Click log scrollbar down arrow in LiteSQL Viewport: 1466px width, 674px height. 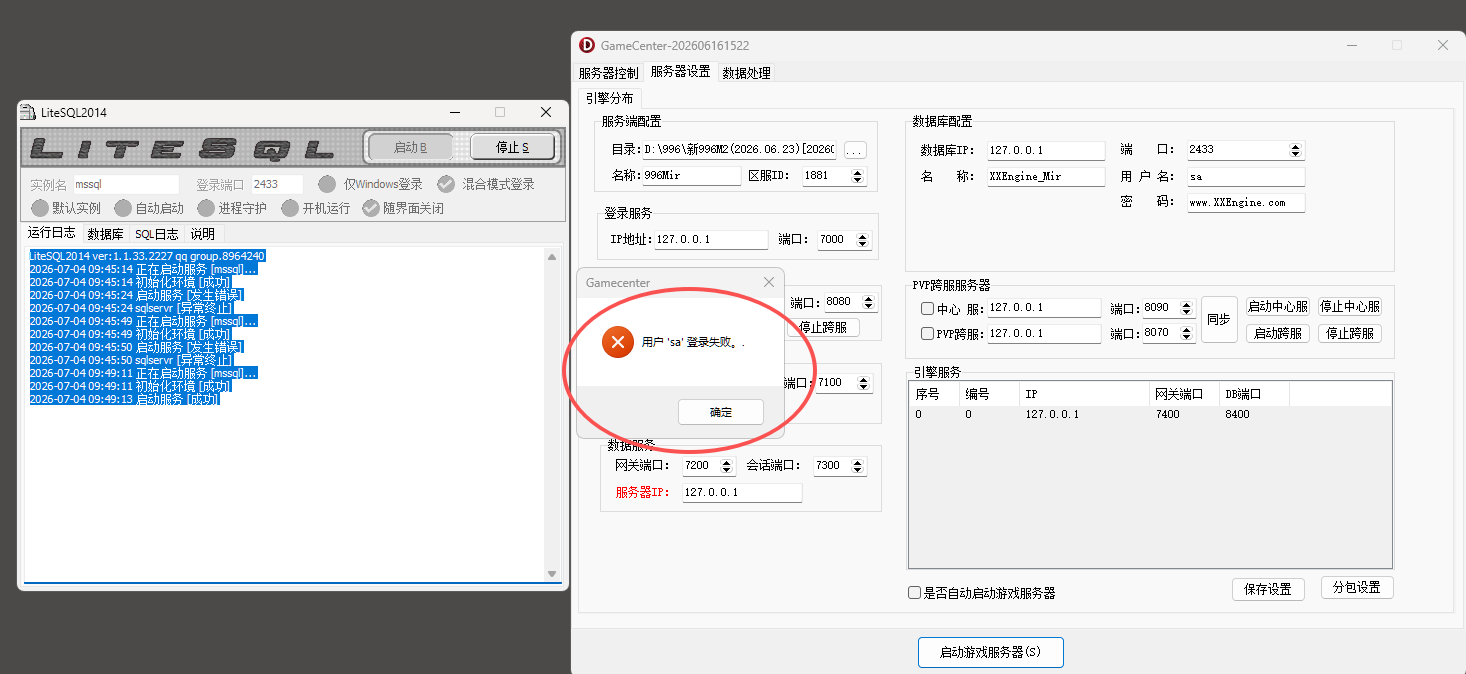pyautogui.click(x=552, y=574)
